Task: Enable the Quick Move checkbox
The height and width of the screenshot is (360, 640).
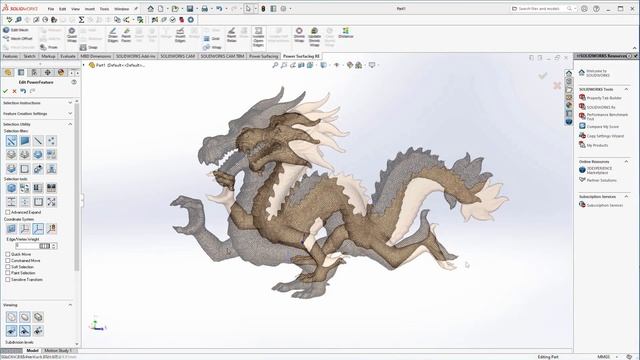Action: [8, 254]
